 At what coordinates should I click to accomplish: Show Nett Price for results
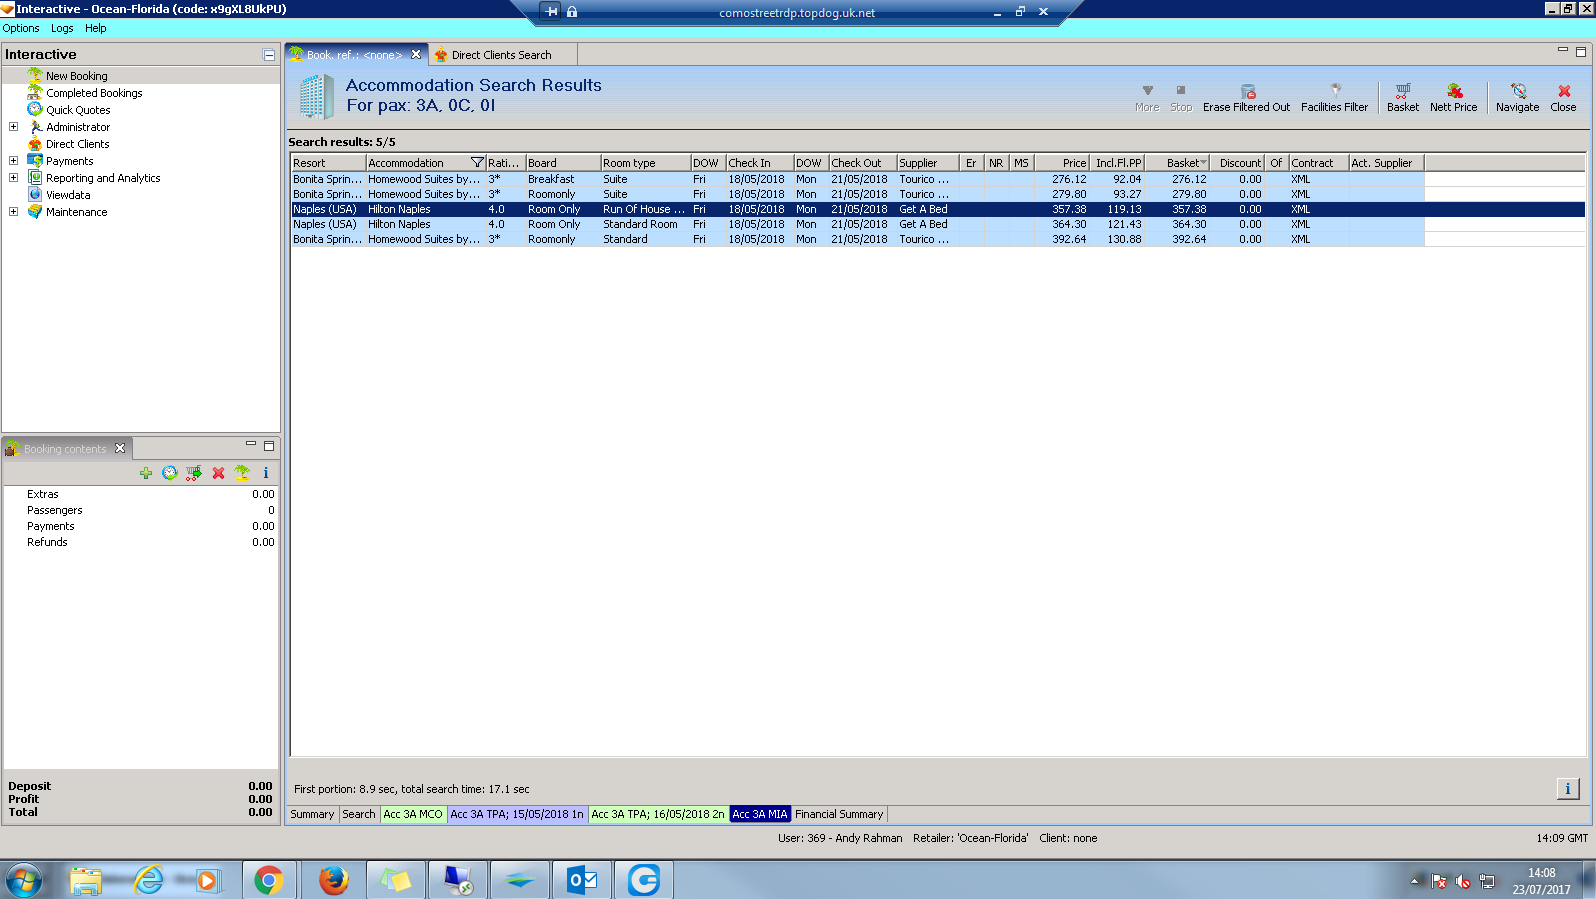[x=1453, y=97]
